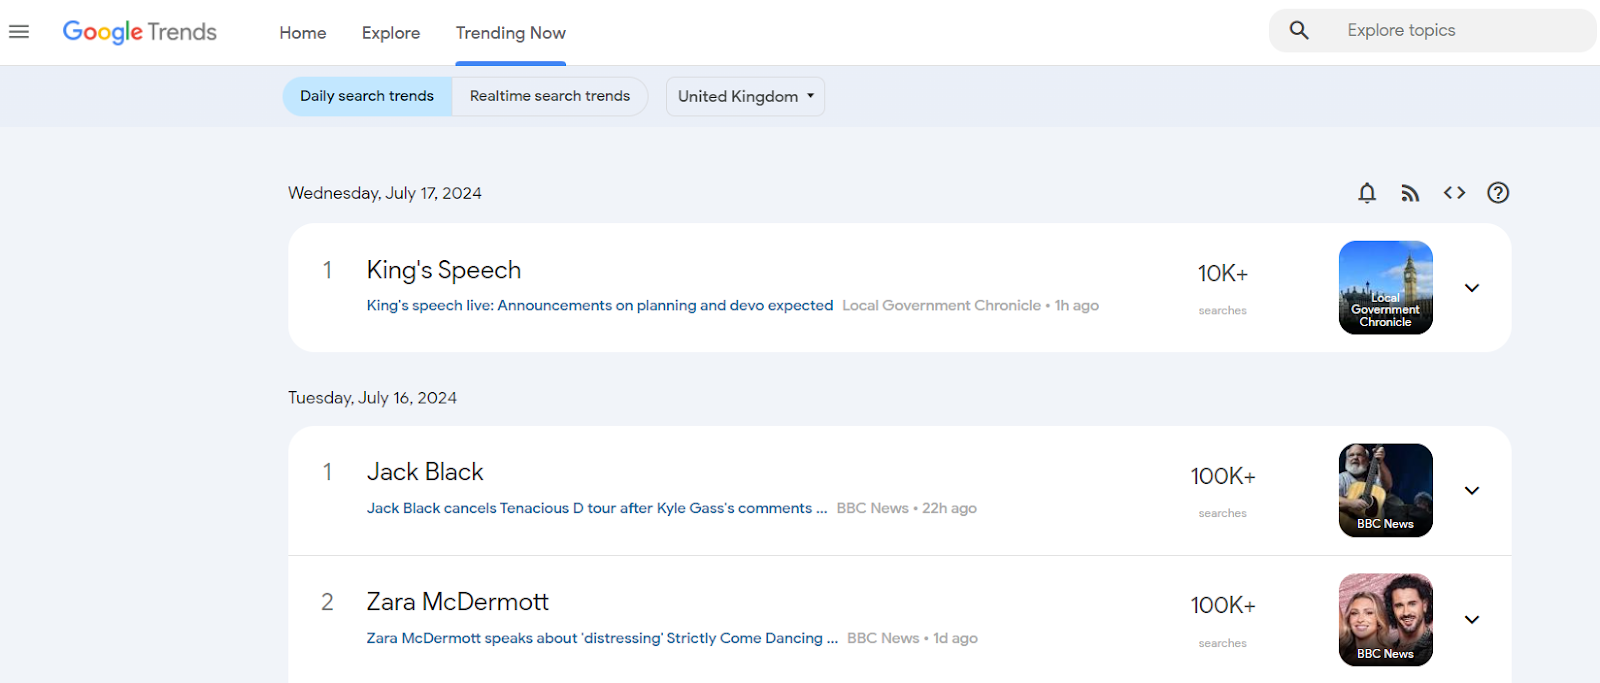
Task: Open the hamburger main menu
Action: tap(19, 32)
